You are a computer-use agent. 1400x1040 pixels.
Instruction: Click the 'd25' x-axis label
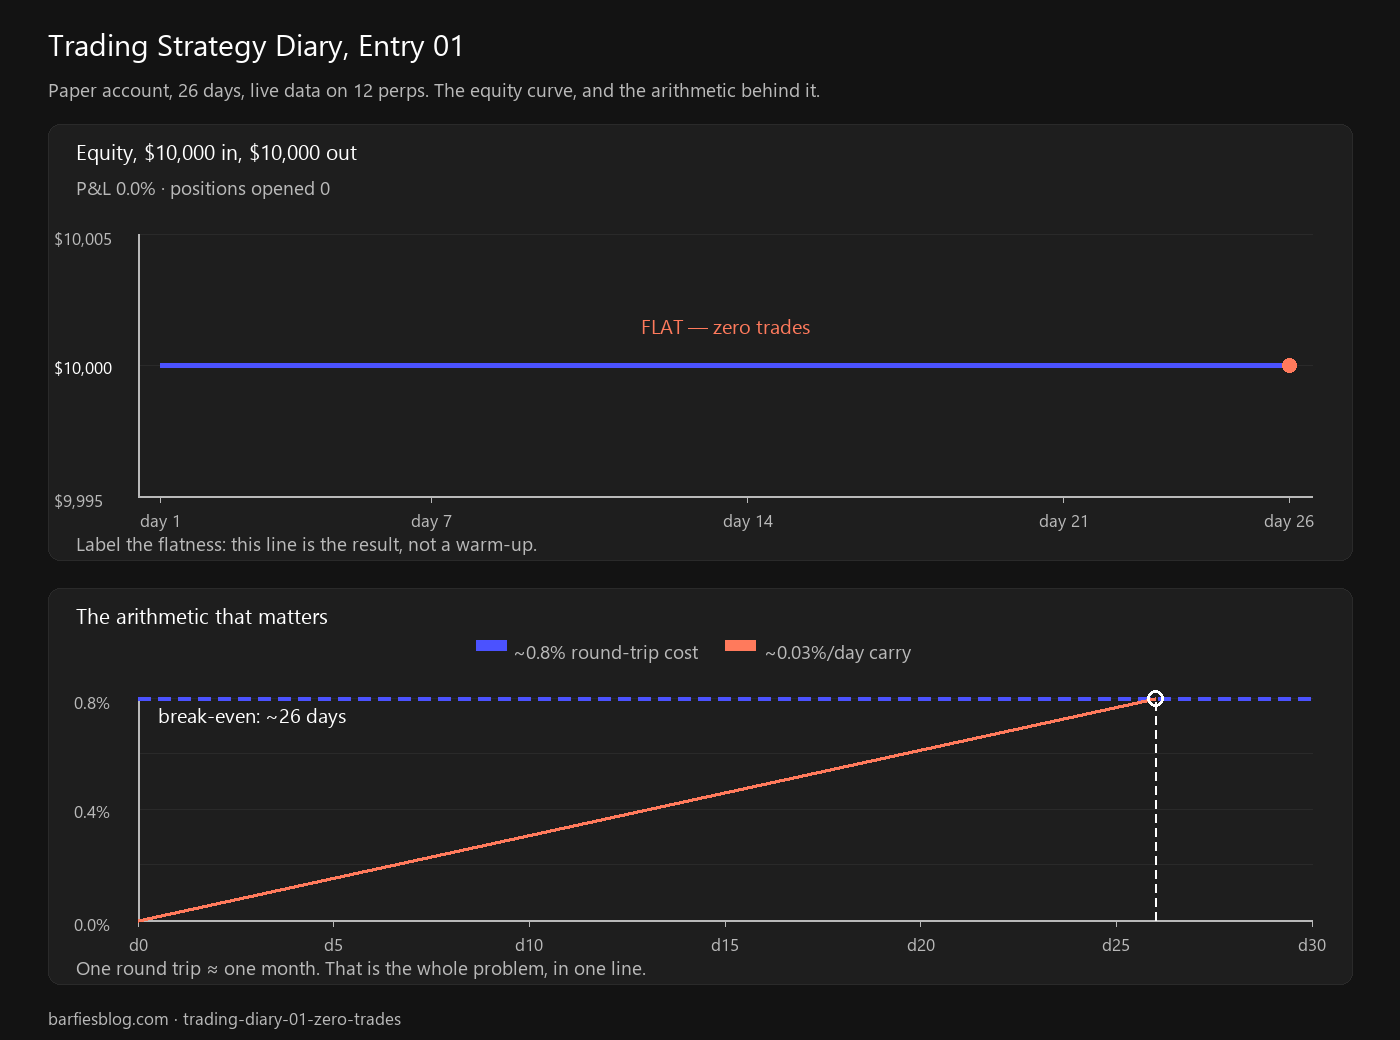[1116, 945]
